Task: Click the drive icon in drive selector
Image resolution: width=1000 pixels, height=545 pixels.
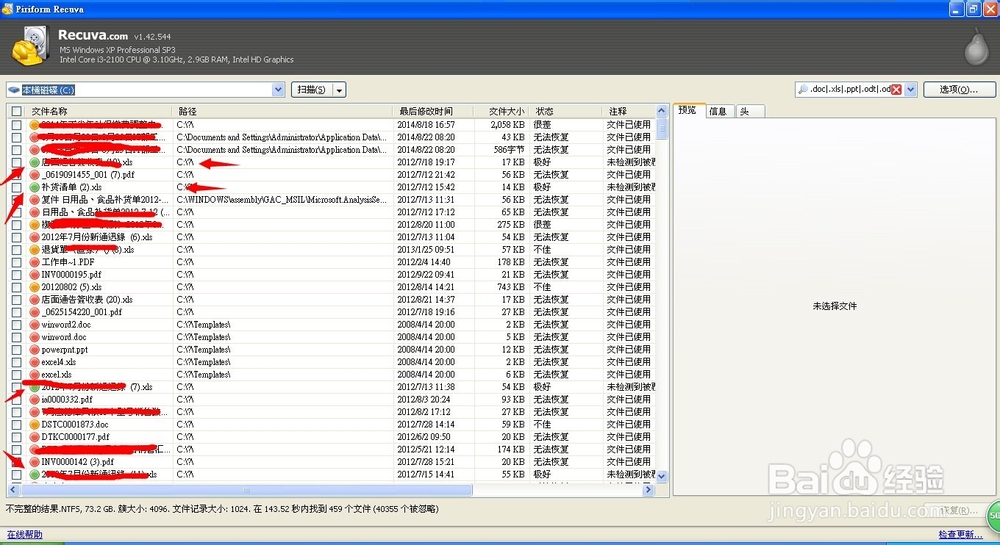Action: tap(14, 90)
